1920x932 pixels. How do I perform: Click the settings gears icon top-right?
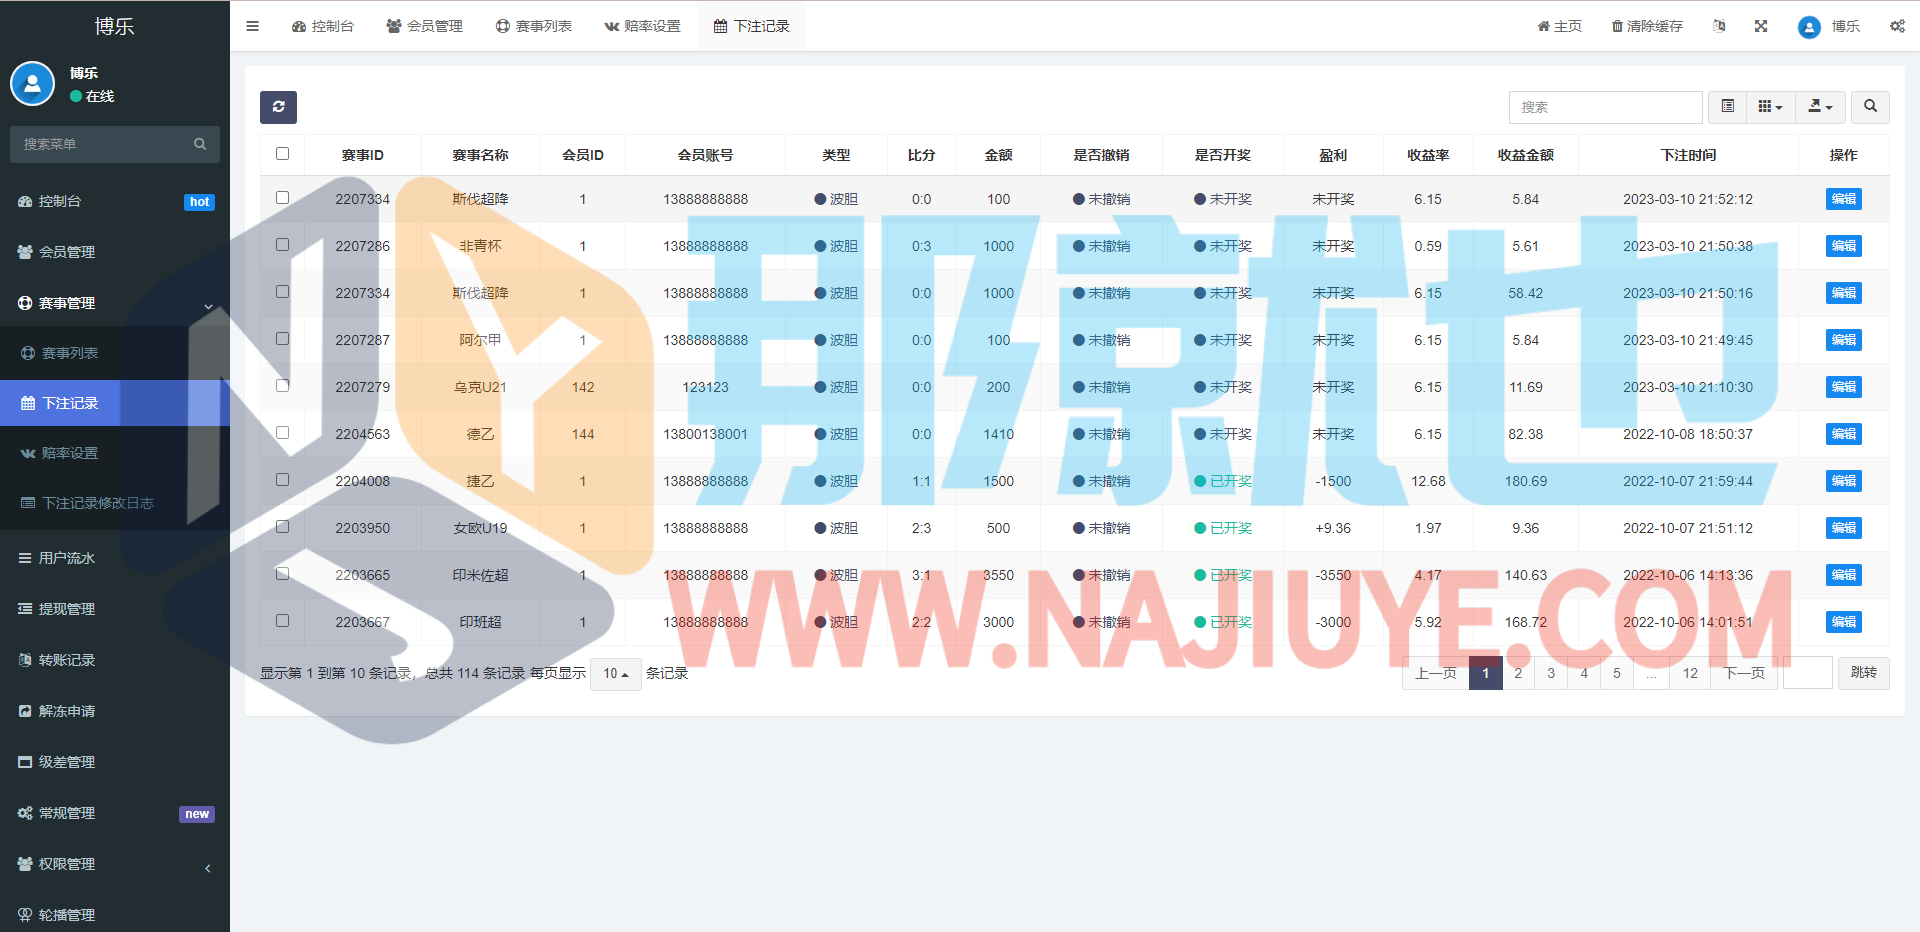(x=1897, y=26)
